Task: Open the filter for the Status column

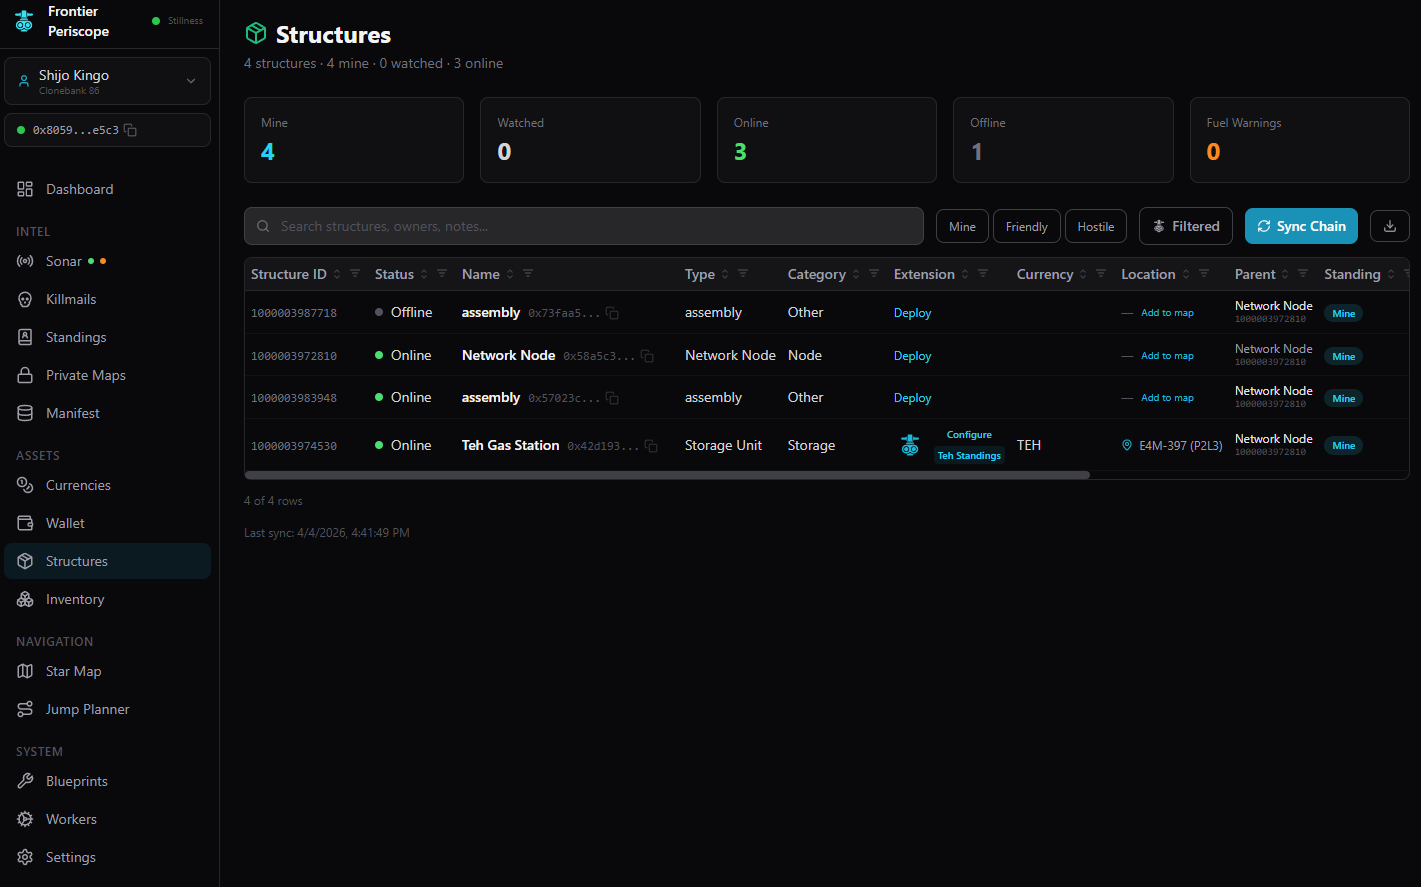Action: coord(442,274)
